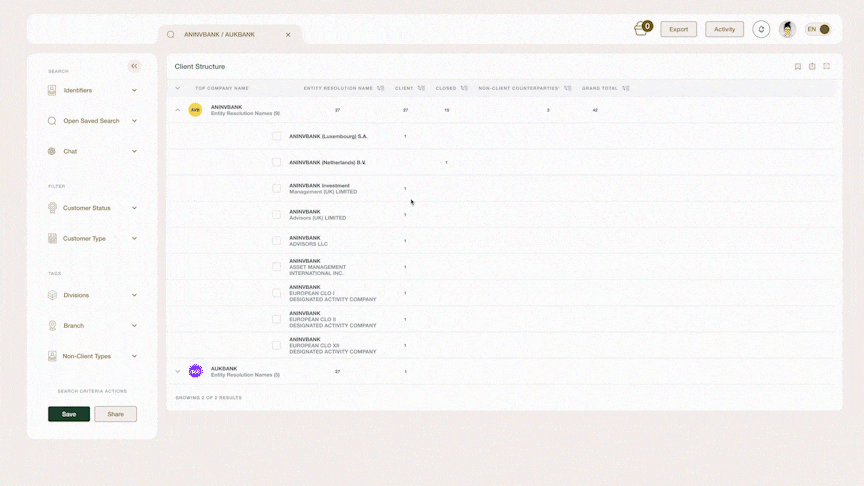The width and height of the screenshot is (864, 486).
Task: Click the Non-Client Types icon
Action: (x=52, y=356)
